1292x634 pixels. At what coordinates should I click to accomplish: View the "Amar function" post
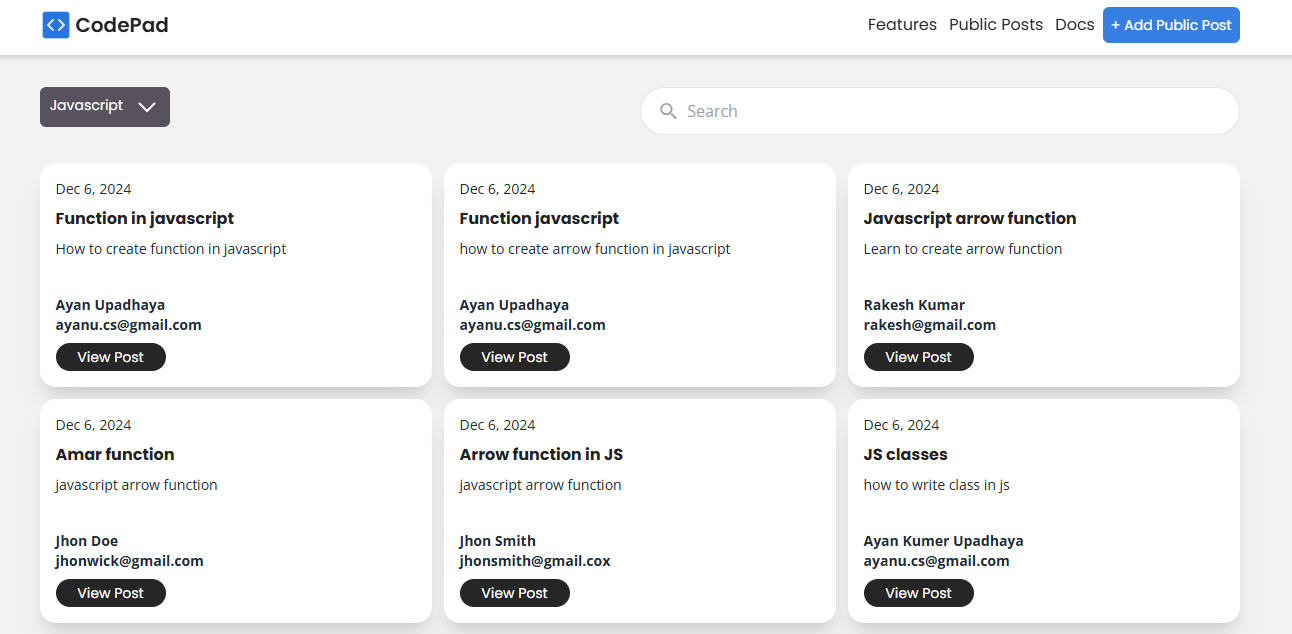111,593
